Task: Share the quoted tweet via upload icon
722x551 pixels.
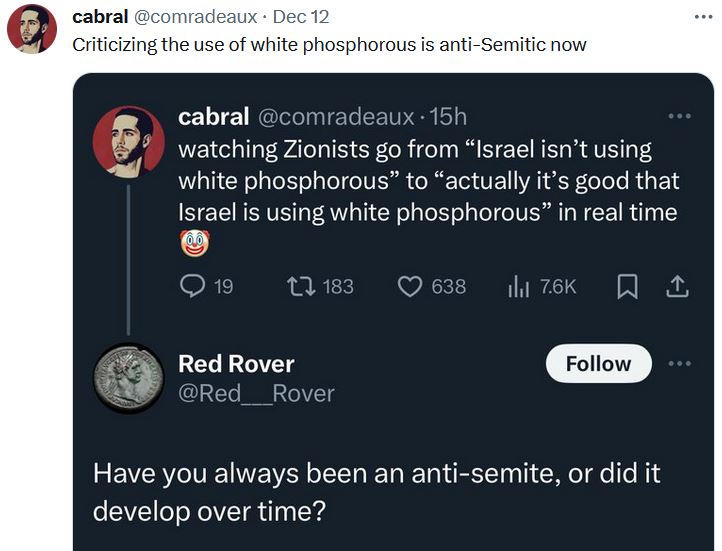Action: point(677,286)
